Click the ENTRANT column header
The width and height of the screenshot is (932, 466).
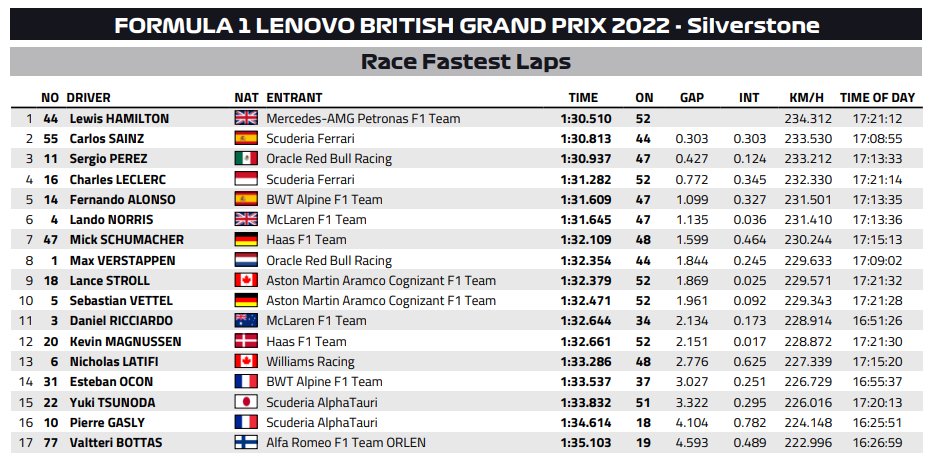[x=294, y=97]
